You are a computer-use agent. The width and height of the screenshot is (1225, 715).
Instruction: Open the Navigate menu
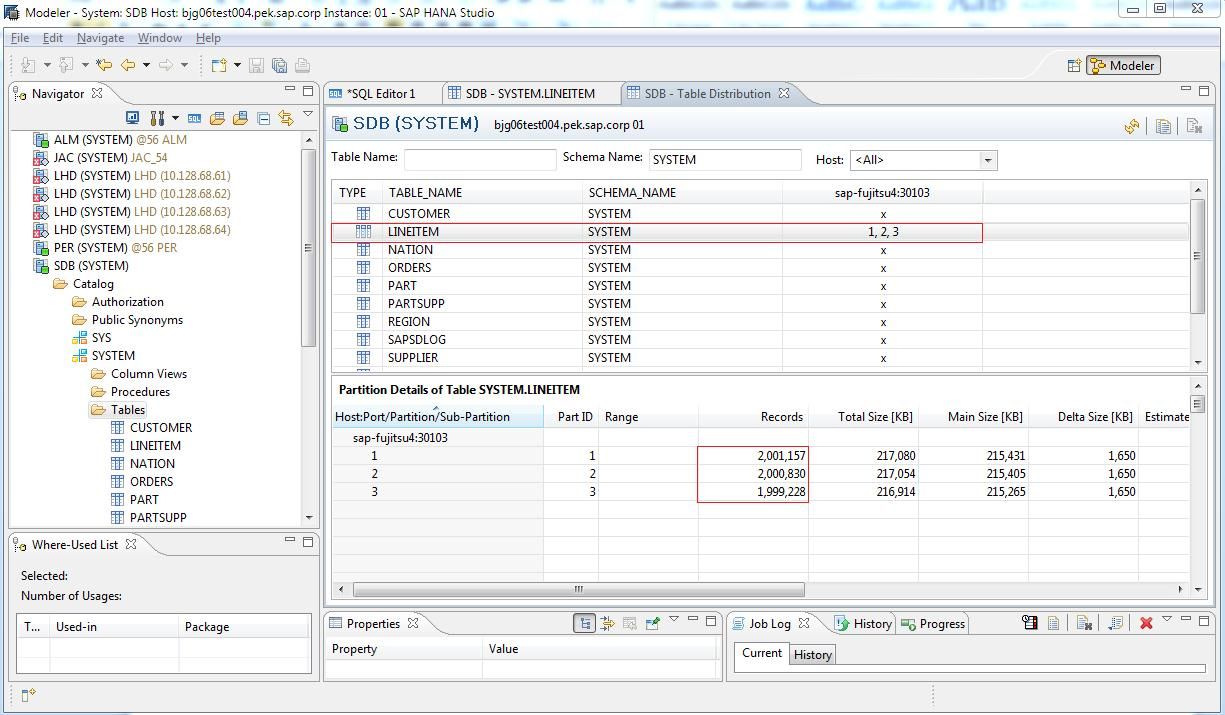pos(100,38)
